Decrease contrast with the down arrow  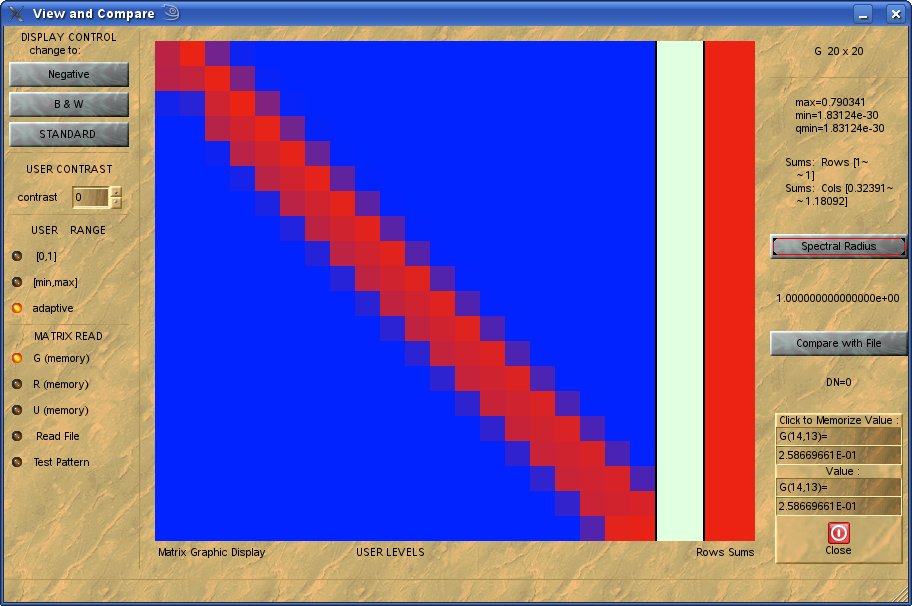[116, 203]
